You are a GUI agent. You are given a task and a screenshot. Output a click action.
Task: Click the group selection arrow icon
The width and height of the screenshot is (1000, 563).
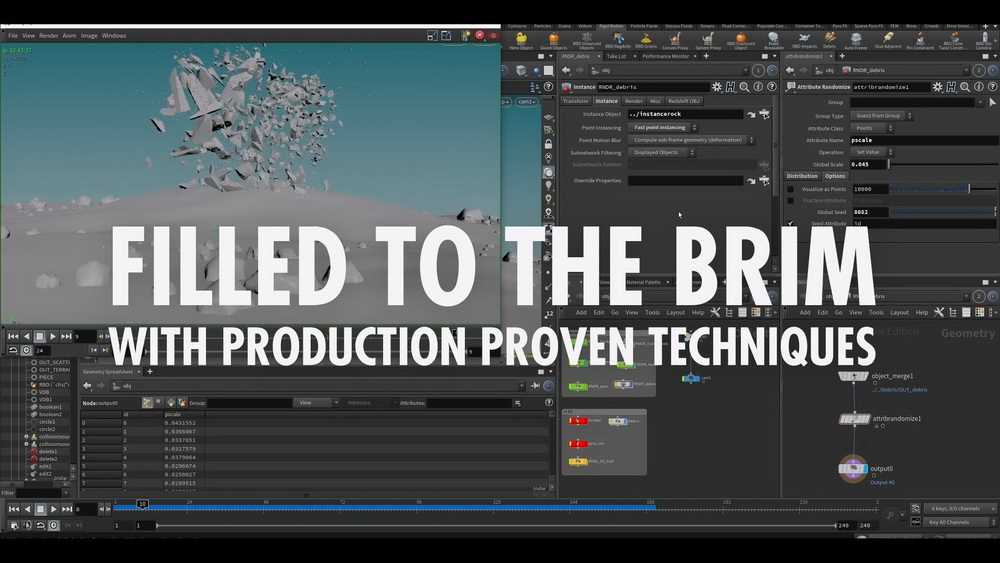(x=992, y=102)
